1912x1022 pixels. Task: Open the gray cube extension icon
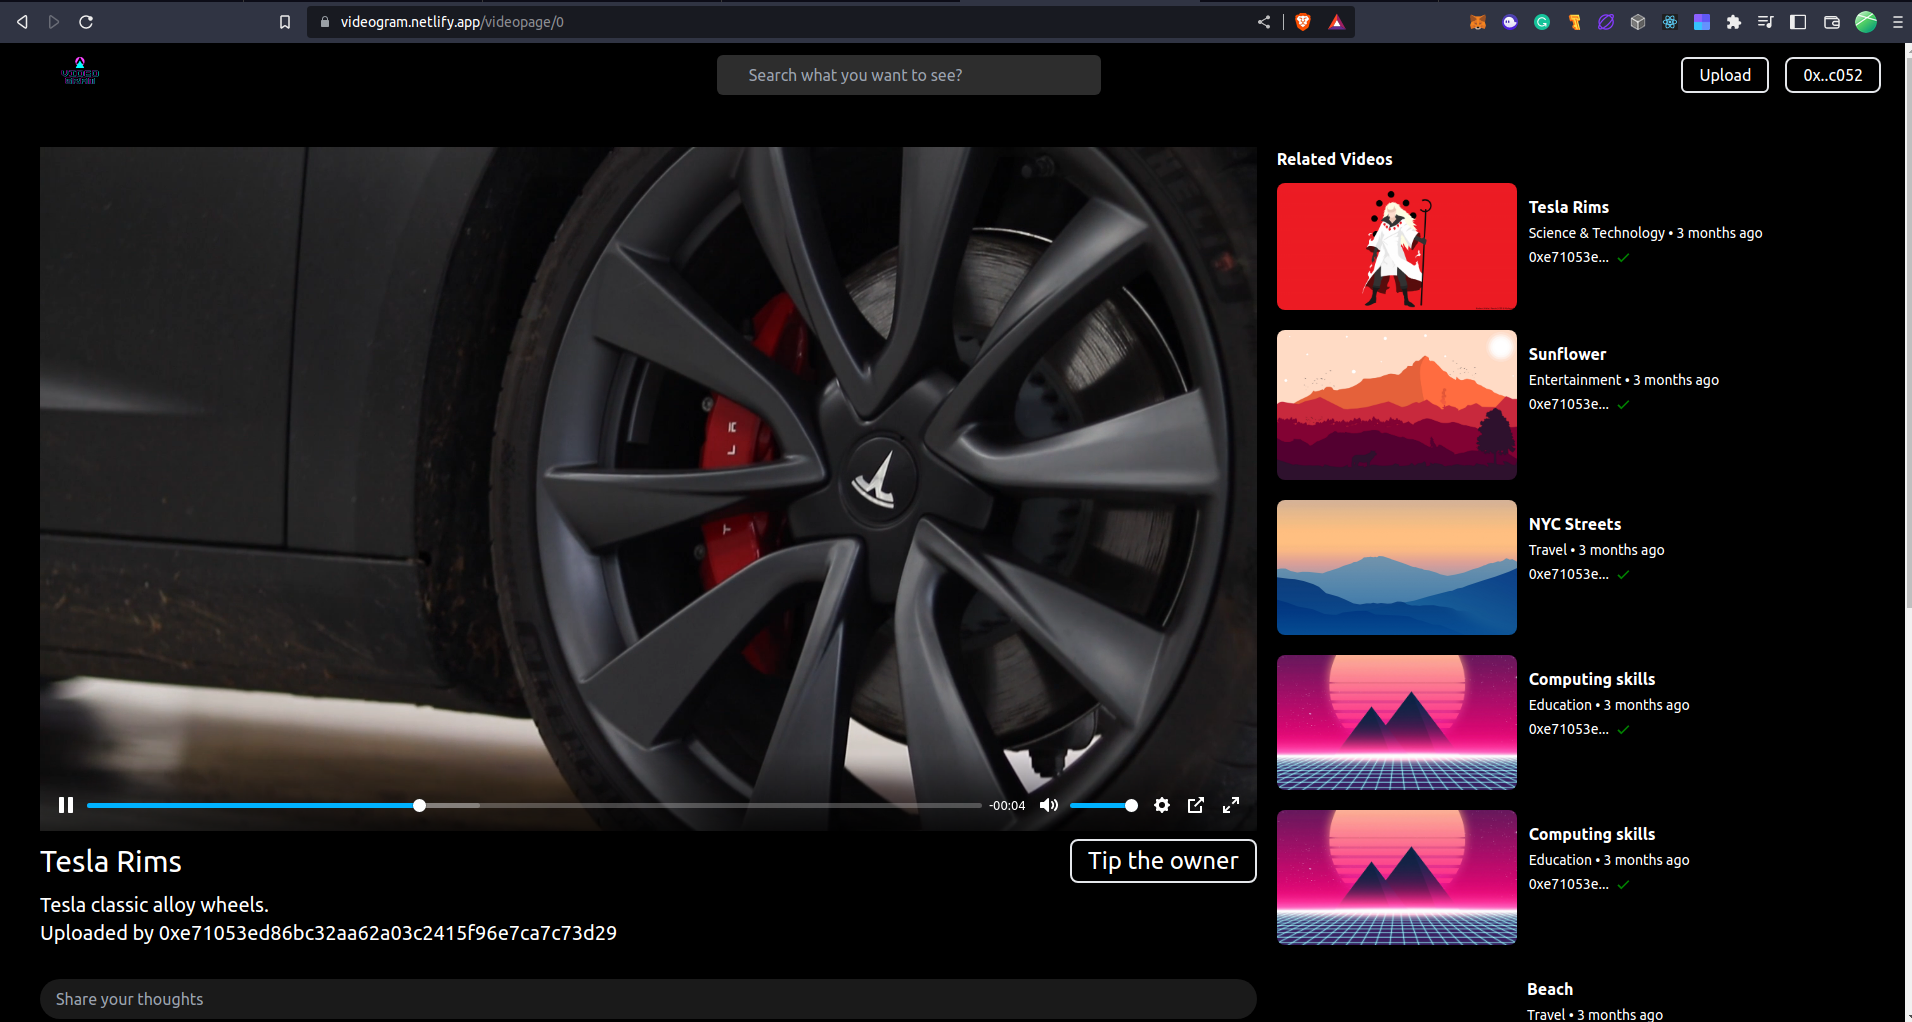point(1638,22)
